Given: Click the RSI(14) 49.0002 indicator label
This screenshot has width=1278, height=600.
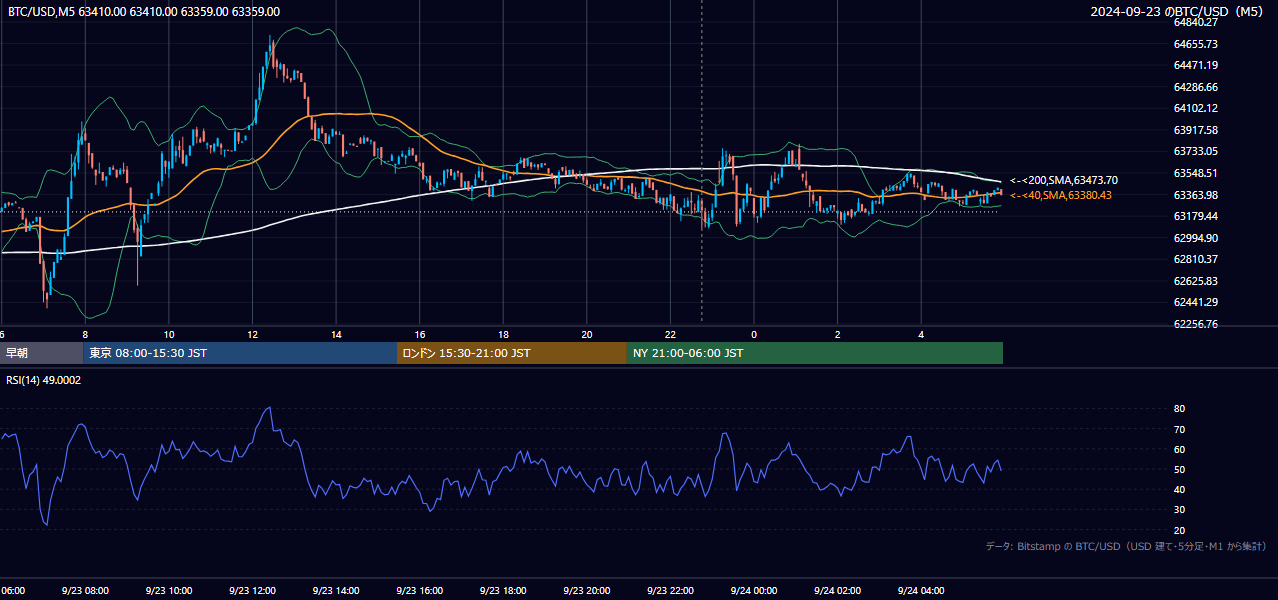Looking at the screenshot, I should coord(44,380).
